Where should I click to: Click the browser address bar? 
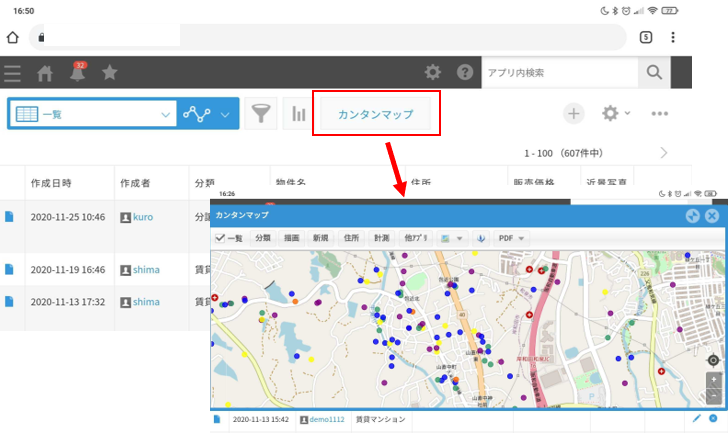[328, 37]
